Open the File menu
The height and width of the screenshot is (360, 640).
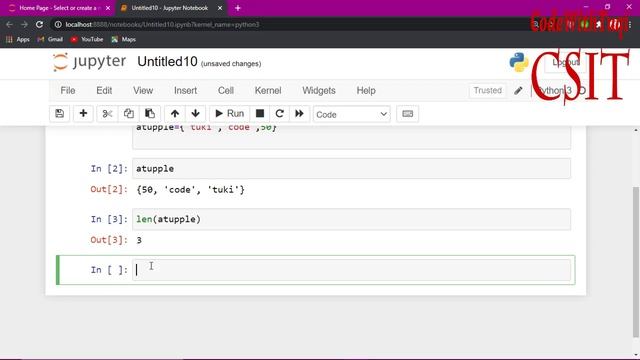[x=68, y=91]
